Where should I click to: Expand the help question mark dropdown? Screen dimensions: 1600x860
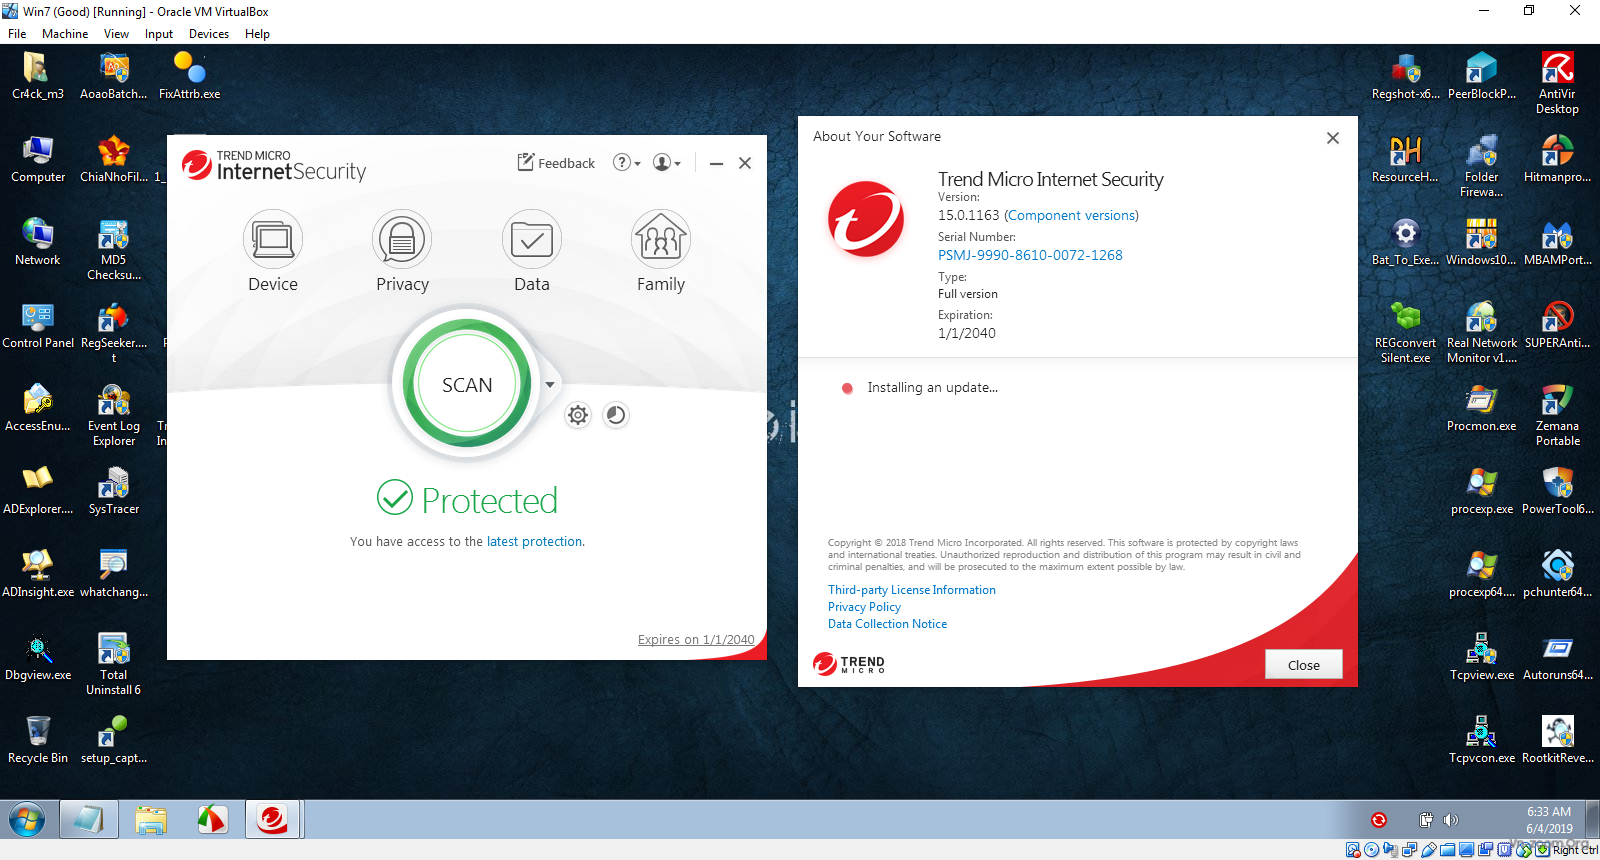[x=626, y=163]
